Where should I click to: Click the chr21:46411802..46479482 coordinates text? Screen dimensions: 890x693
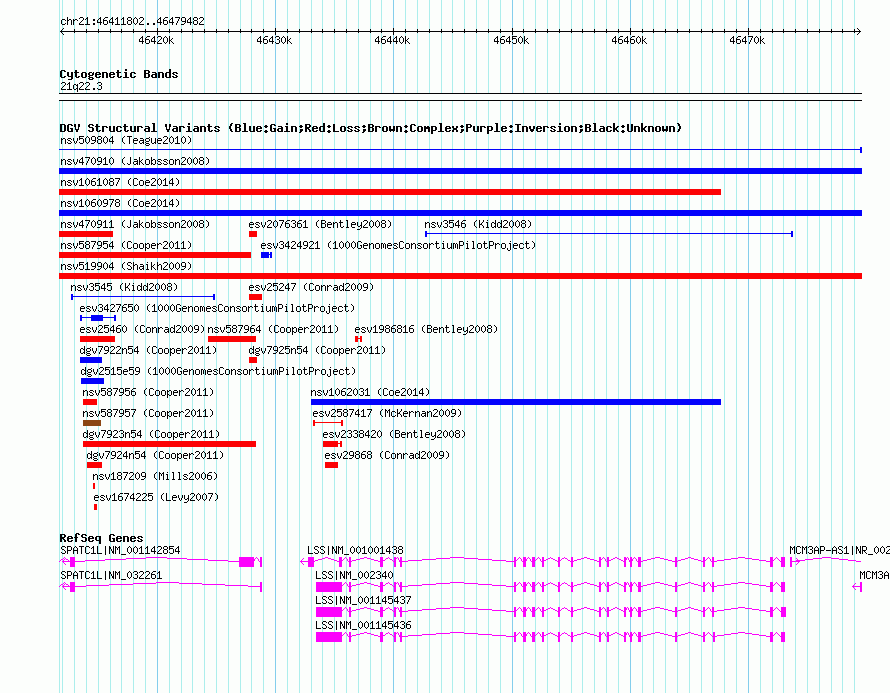[132, 22]
